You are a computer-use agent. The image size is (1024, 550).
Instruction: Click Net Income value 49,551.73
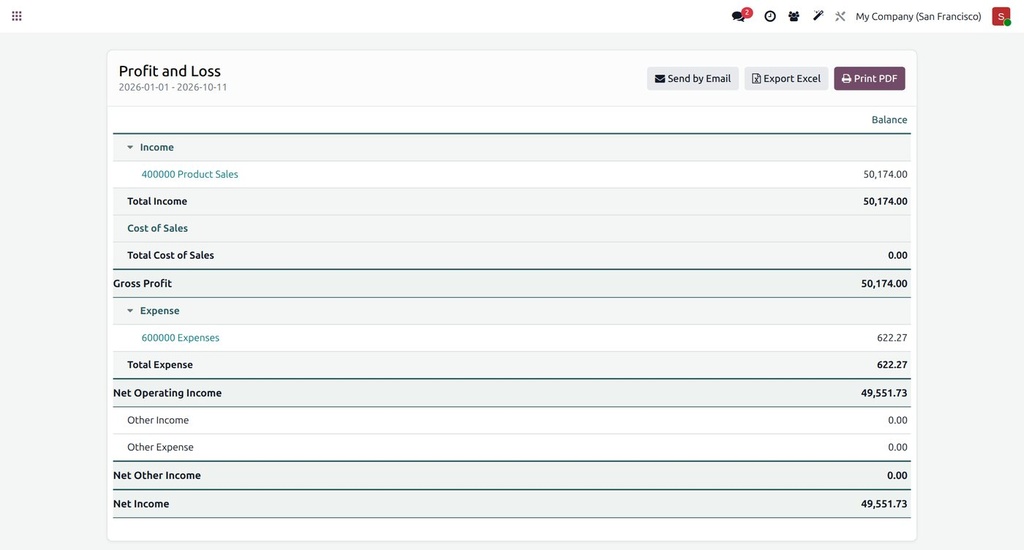[884, 504]
